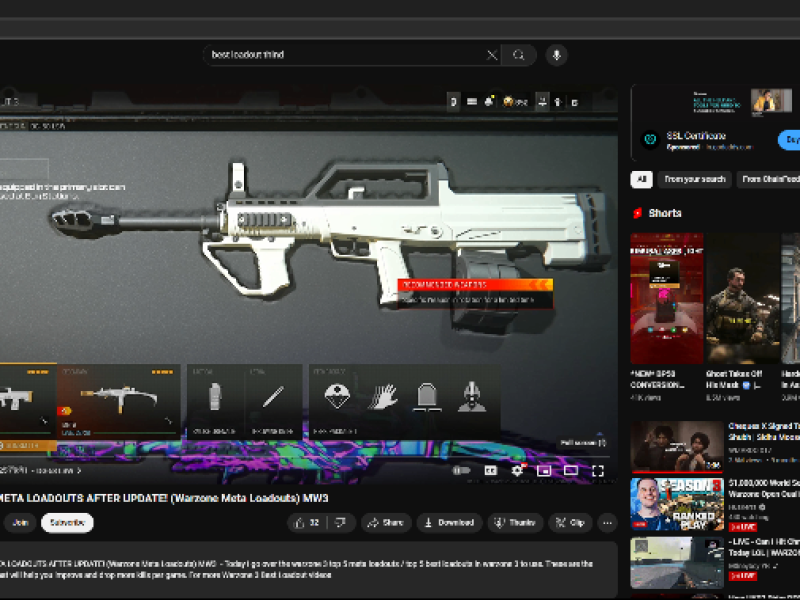This screenshot has height=600, width=800.
Task: Click the Download button
Action: (x=449, y=522)
